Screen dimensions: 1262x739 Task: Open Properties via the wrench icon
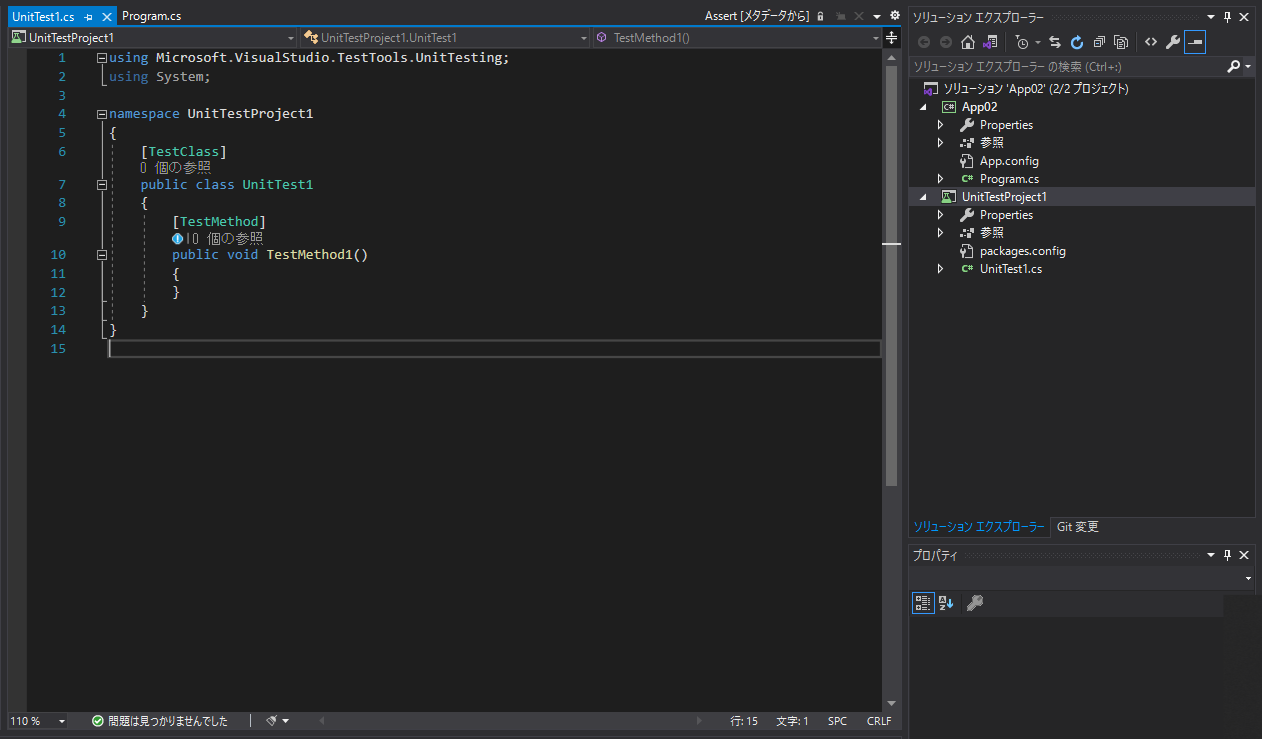1173,42
